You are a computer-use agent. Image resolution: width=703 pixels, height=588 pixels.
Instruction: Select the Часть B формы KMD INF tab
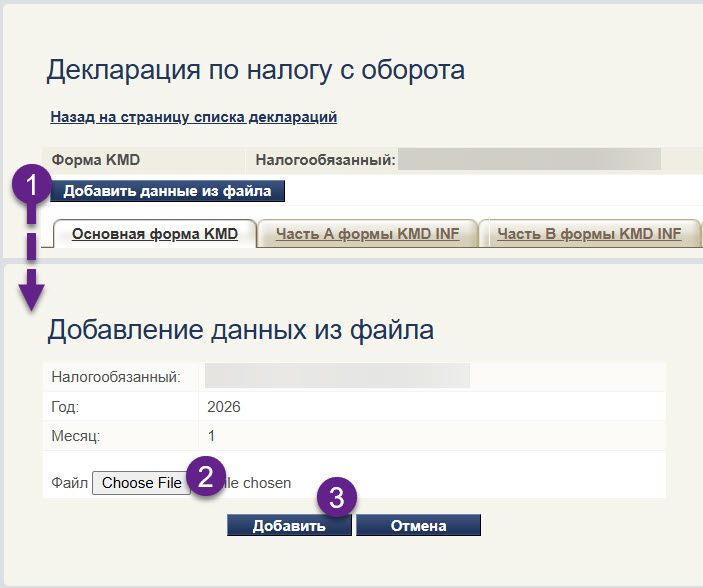589,234
